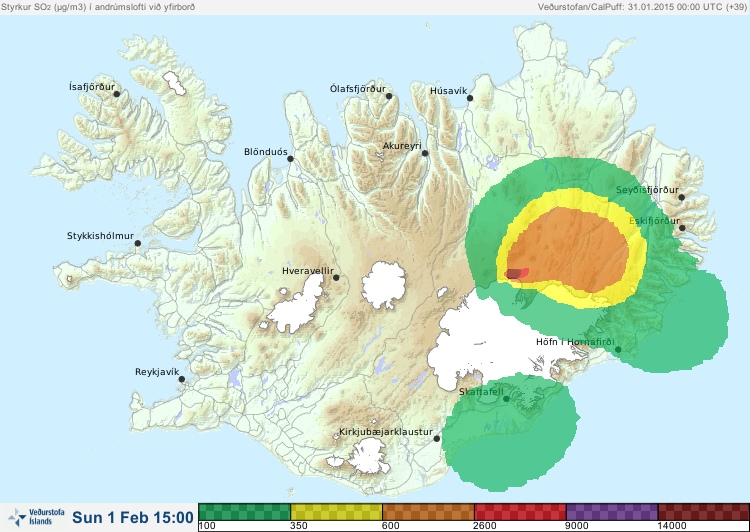The image size is (750, 532).
Task: Click the dark red peak concentration spot
Action: point(513,274)
